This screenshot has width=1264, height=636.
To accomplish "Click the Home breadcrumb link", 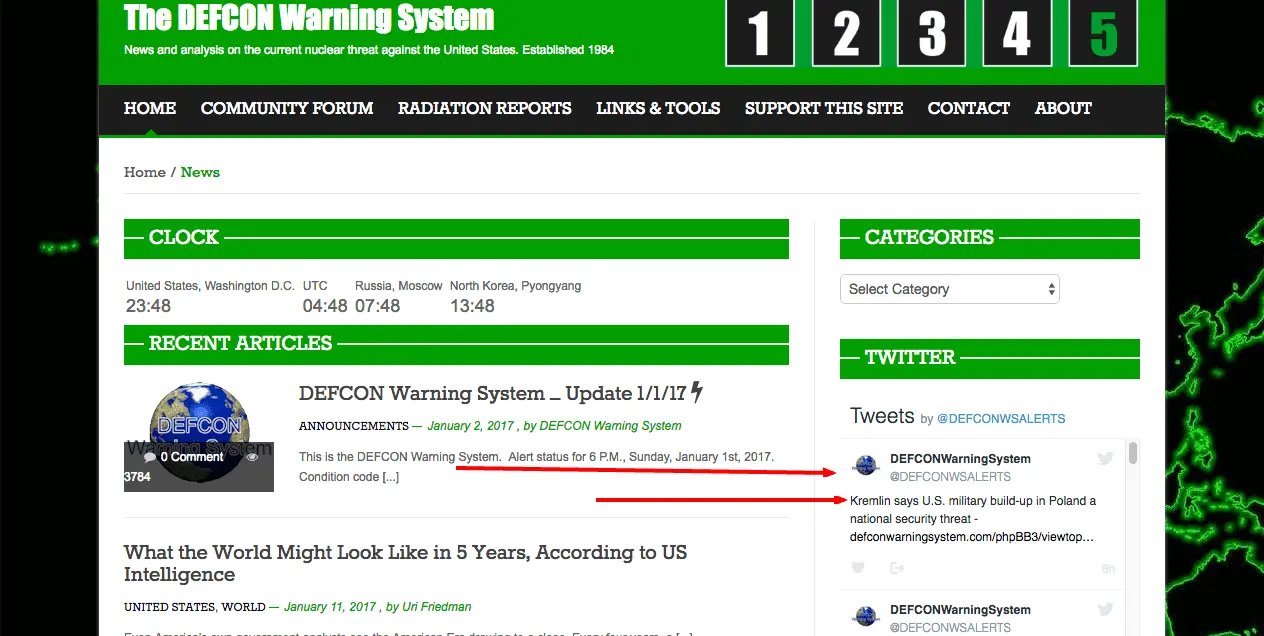I will click(x=144, y=172).
